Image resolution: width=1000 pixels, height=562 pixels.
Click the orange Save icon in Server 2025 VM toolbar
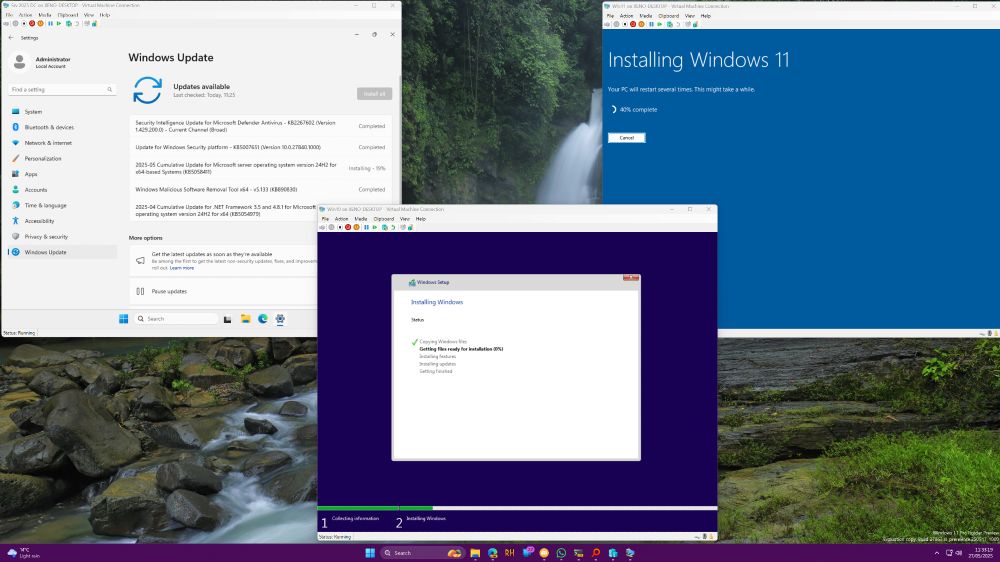point(40,24)
